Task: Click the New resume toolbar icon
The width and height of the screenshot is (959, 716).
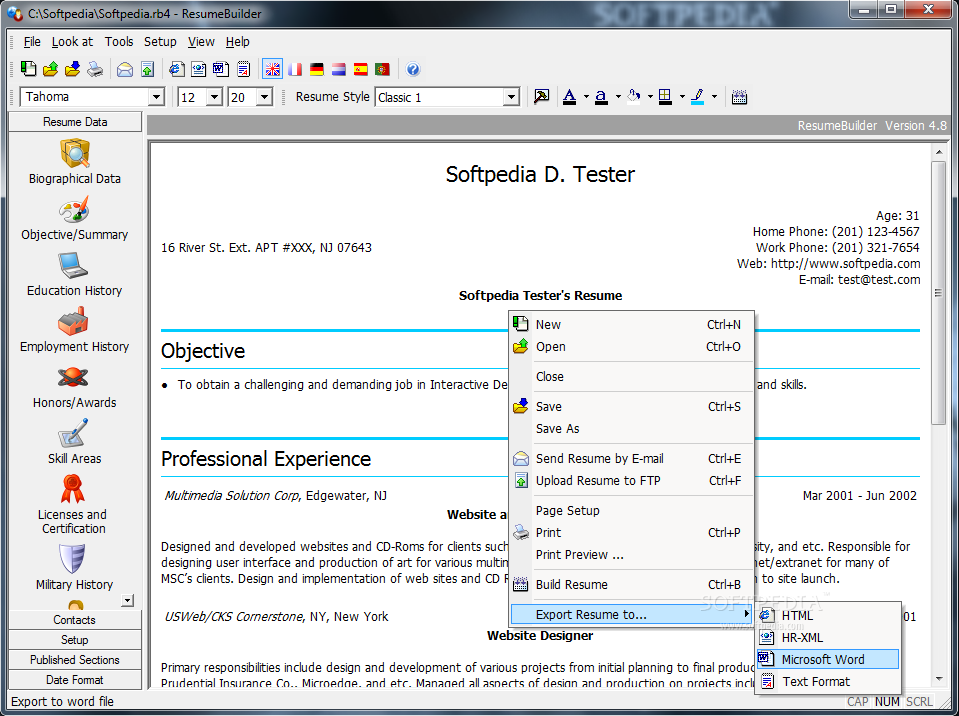Action: tap(28, 69)
